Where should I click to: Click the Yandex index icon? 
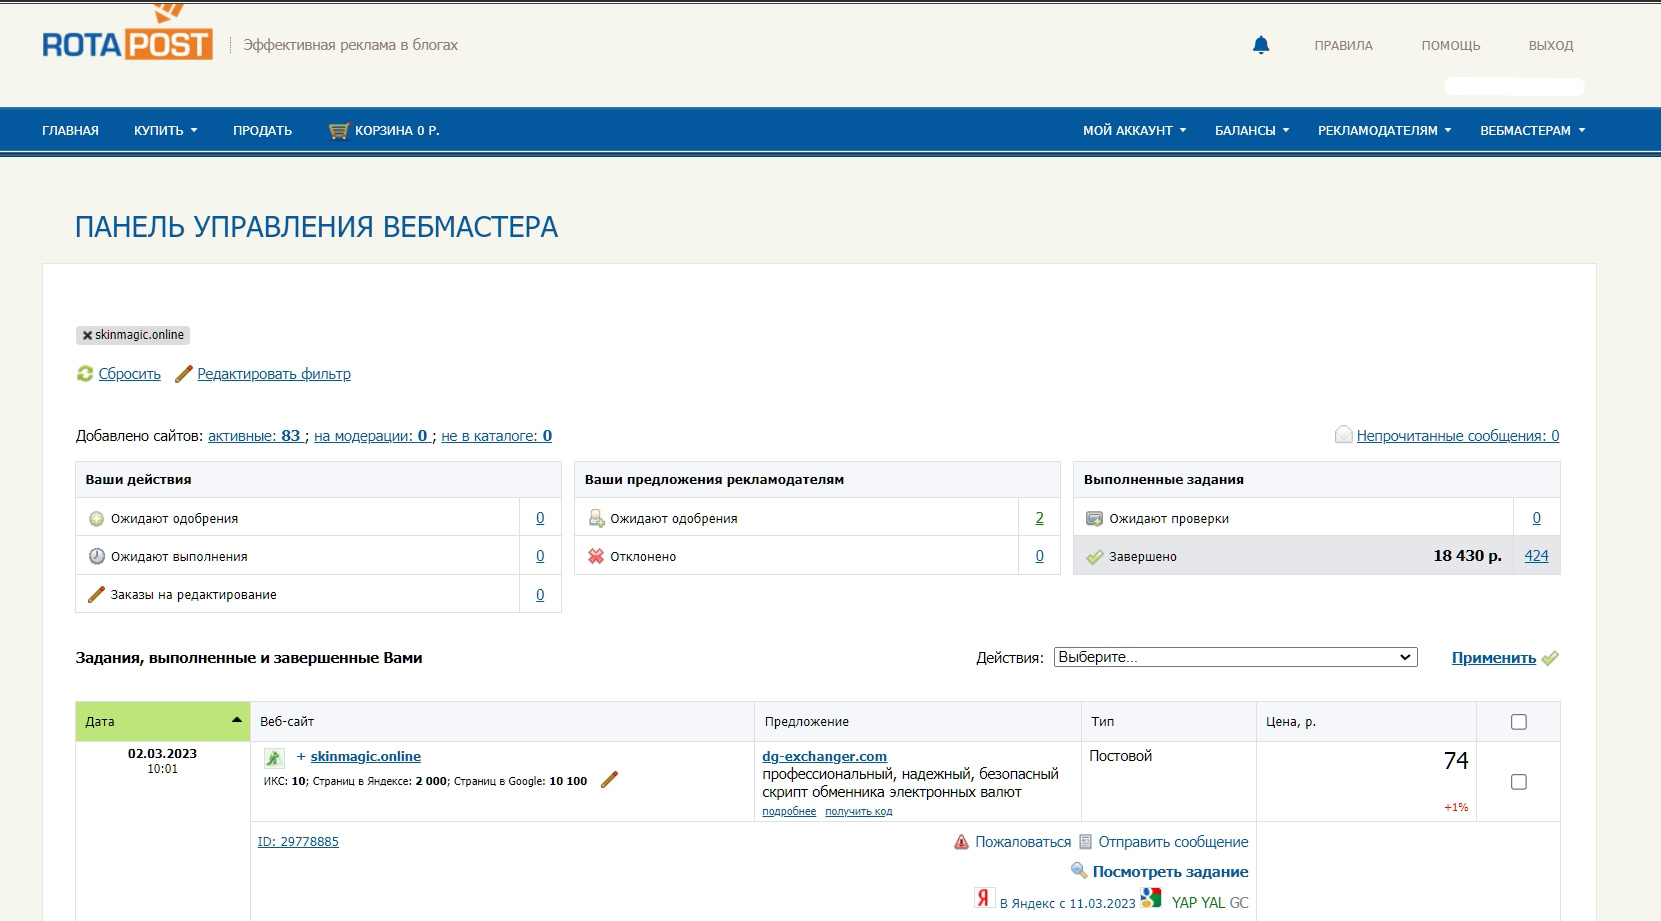[983, 898]
